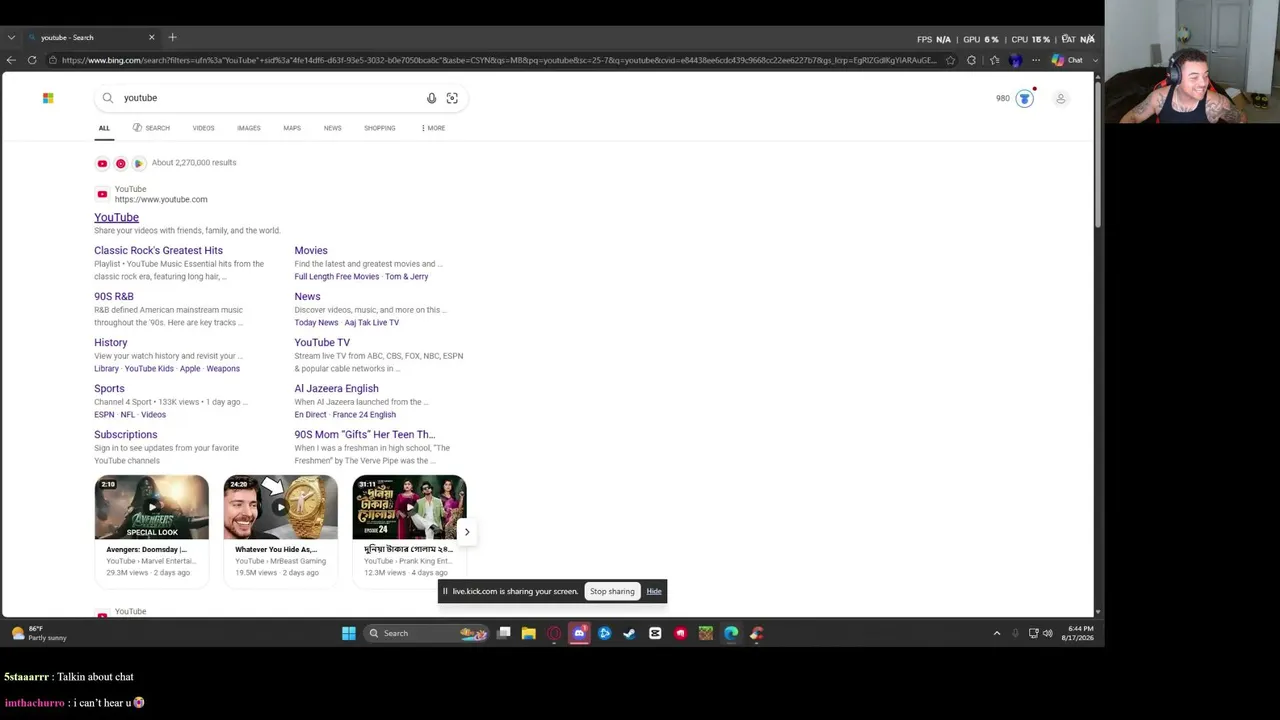1280x720 pixels.
Task: Play the Episode 24 video thumbnail
Action: click(x=409, y=508)
